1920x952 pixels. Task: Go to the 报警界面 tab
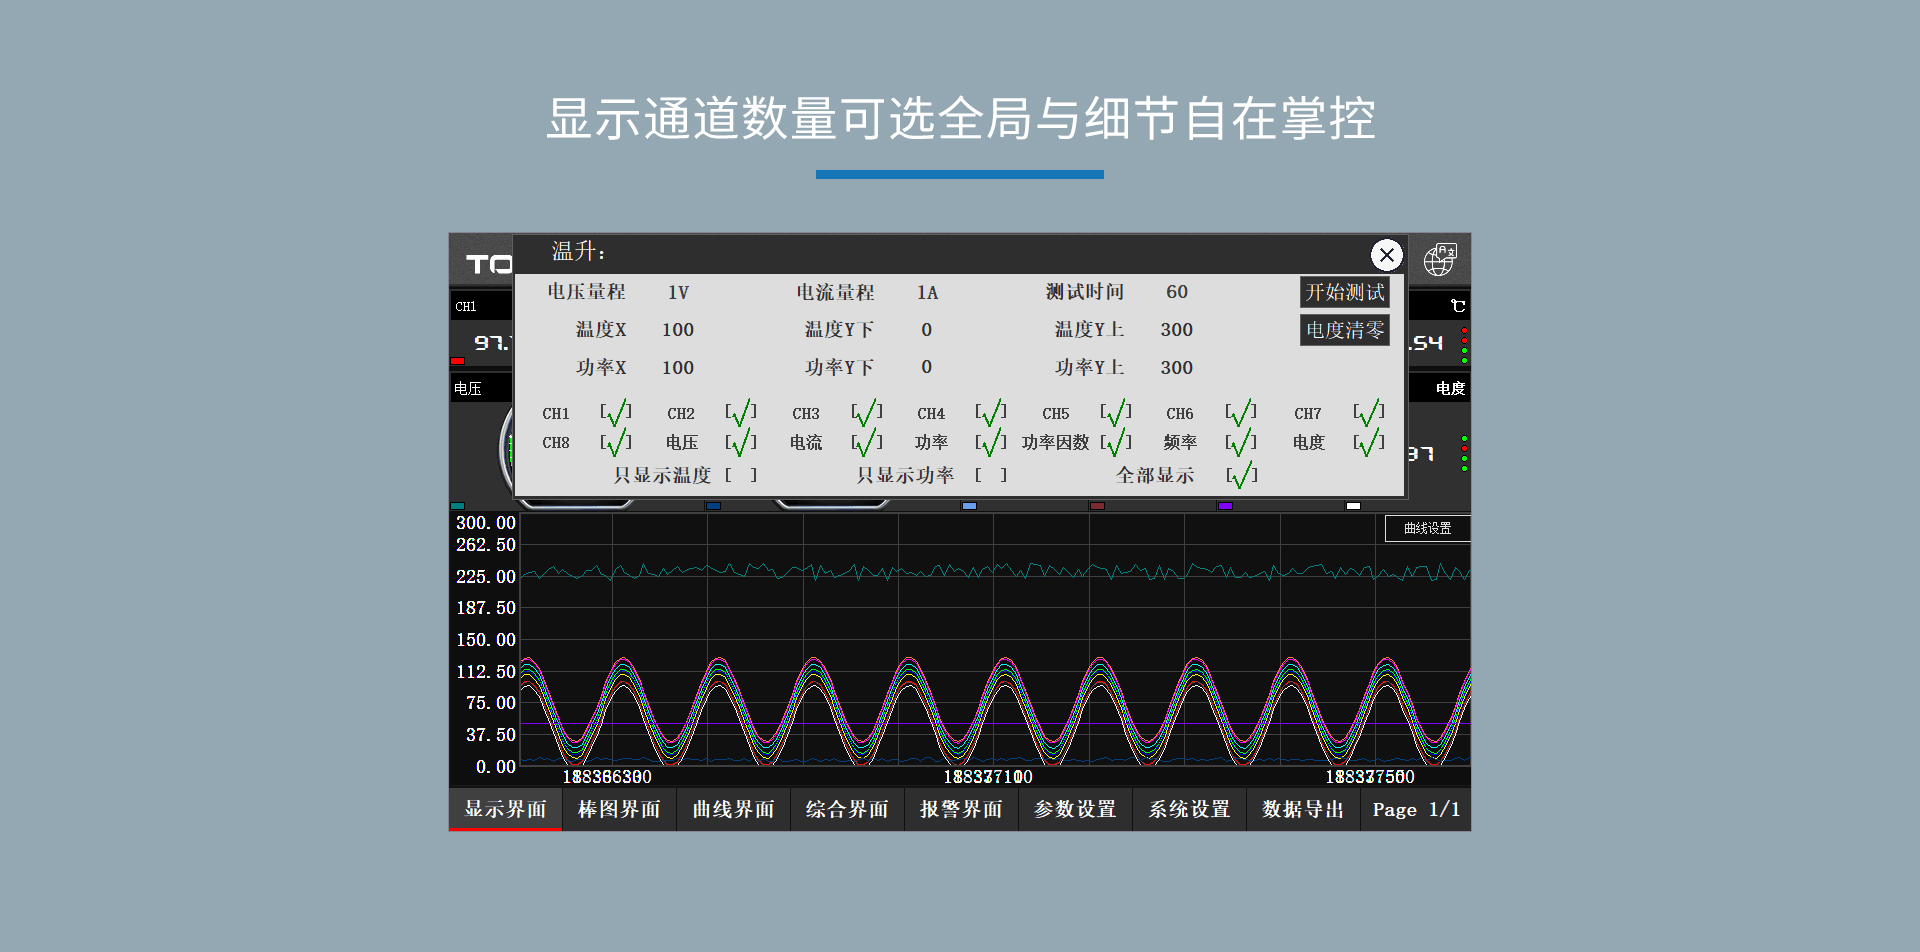pos(961,809)
